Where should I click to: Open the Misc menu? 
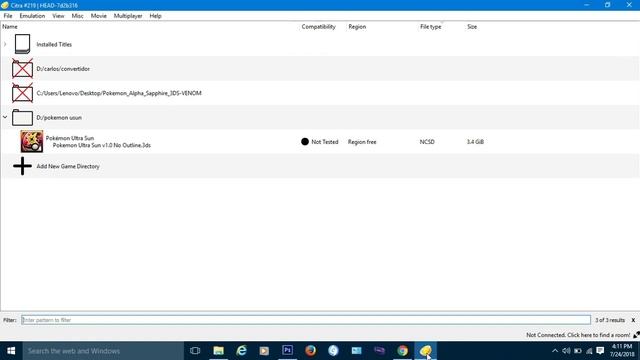coord(78,16)
